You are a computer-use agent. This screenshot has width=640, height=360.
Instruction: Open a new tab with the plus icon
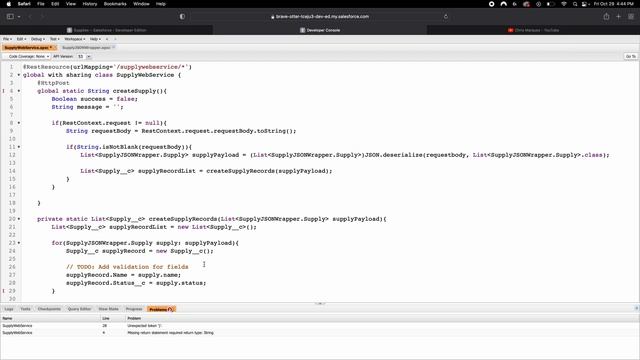point(618,16)
